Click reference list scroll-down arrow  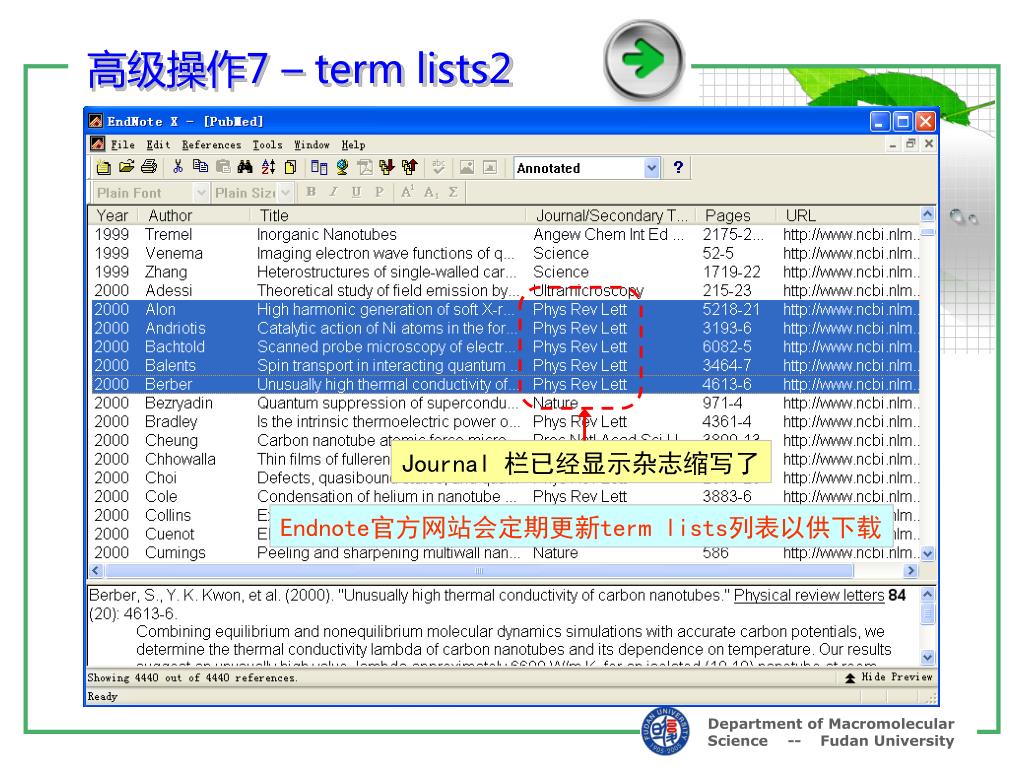927,554
